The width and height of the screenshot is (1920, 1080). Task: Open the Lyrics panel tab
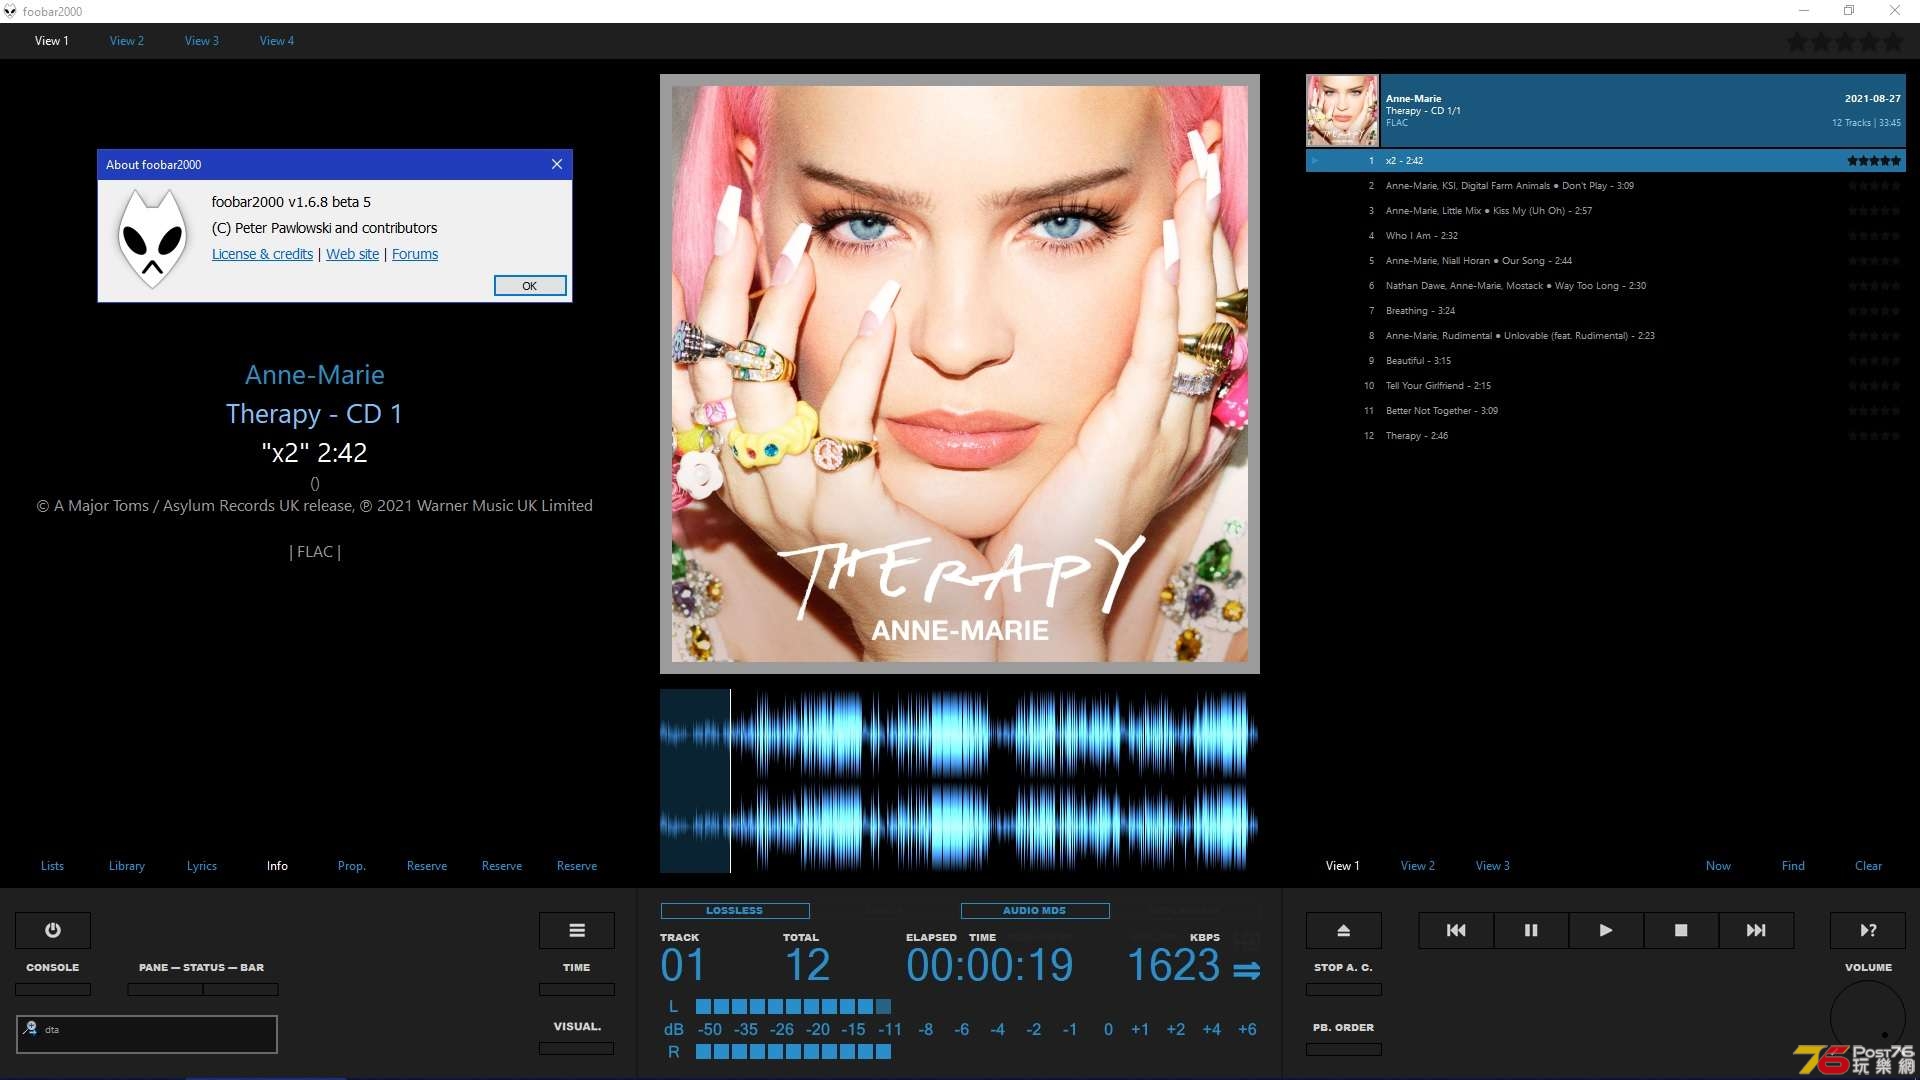202,866
